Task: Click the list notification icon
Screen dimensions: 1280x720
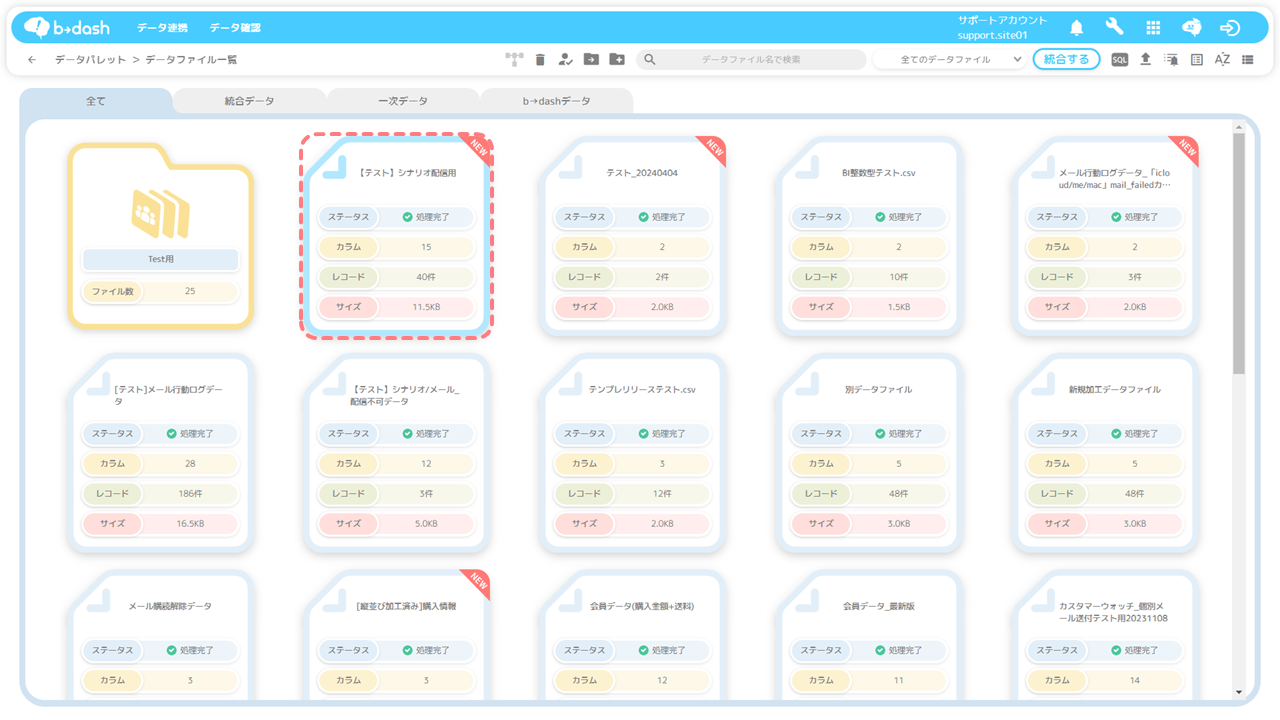Action: coord(1171,60)
